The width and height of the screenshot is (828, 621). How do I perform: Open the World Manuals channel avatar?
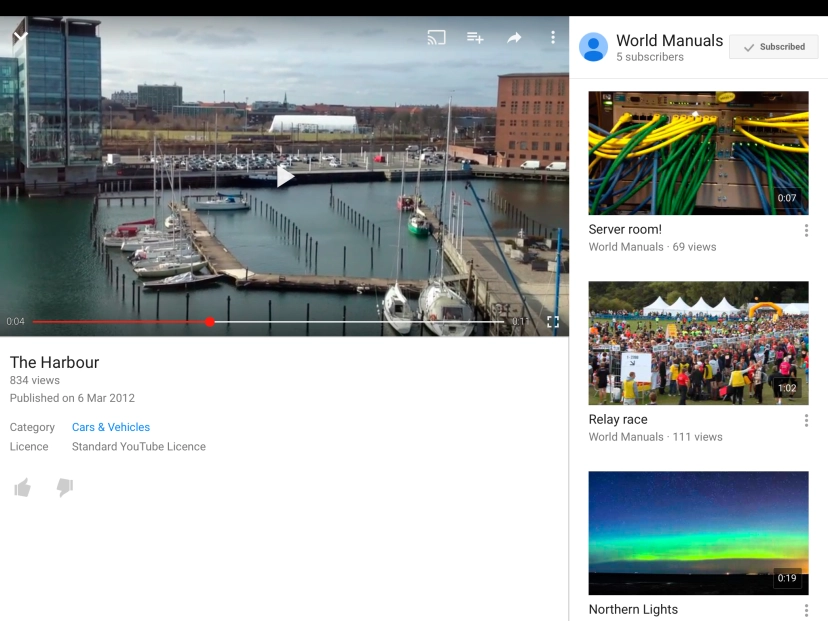pos(593,47)
